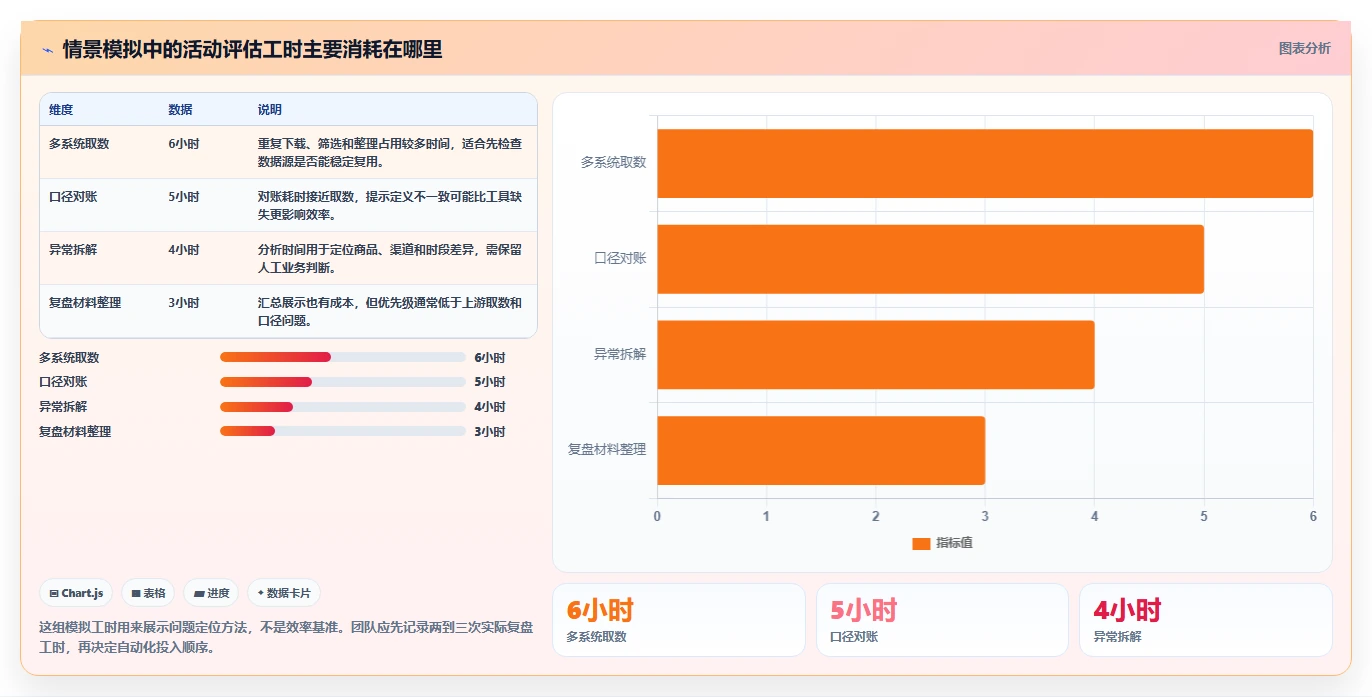Screen dimensions: 1372x697
Task: Click the lightning icon beside the page title
Action: pos(47,49)
